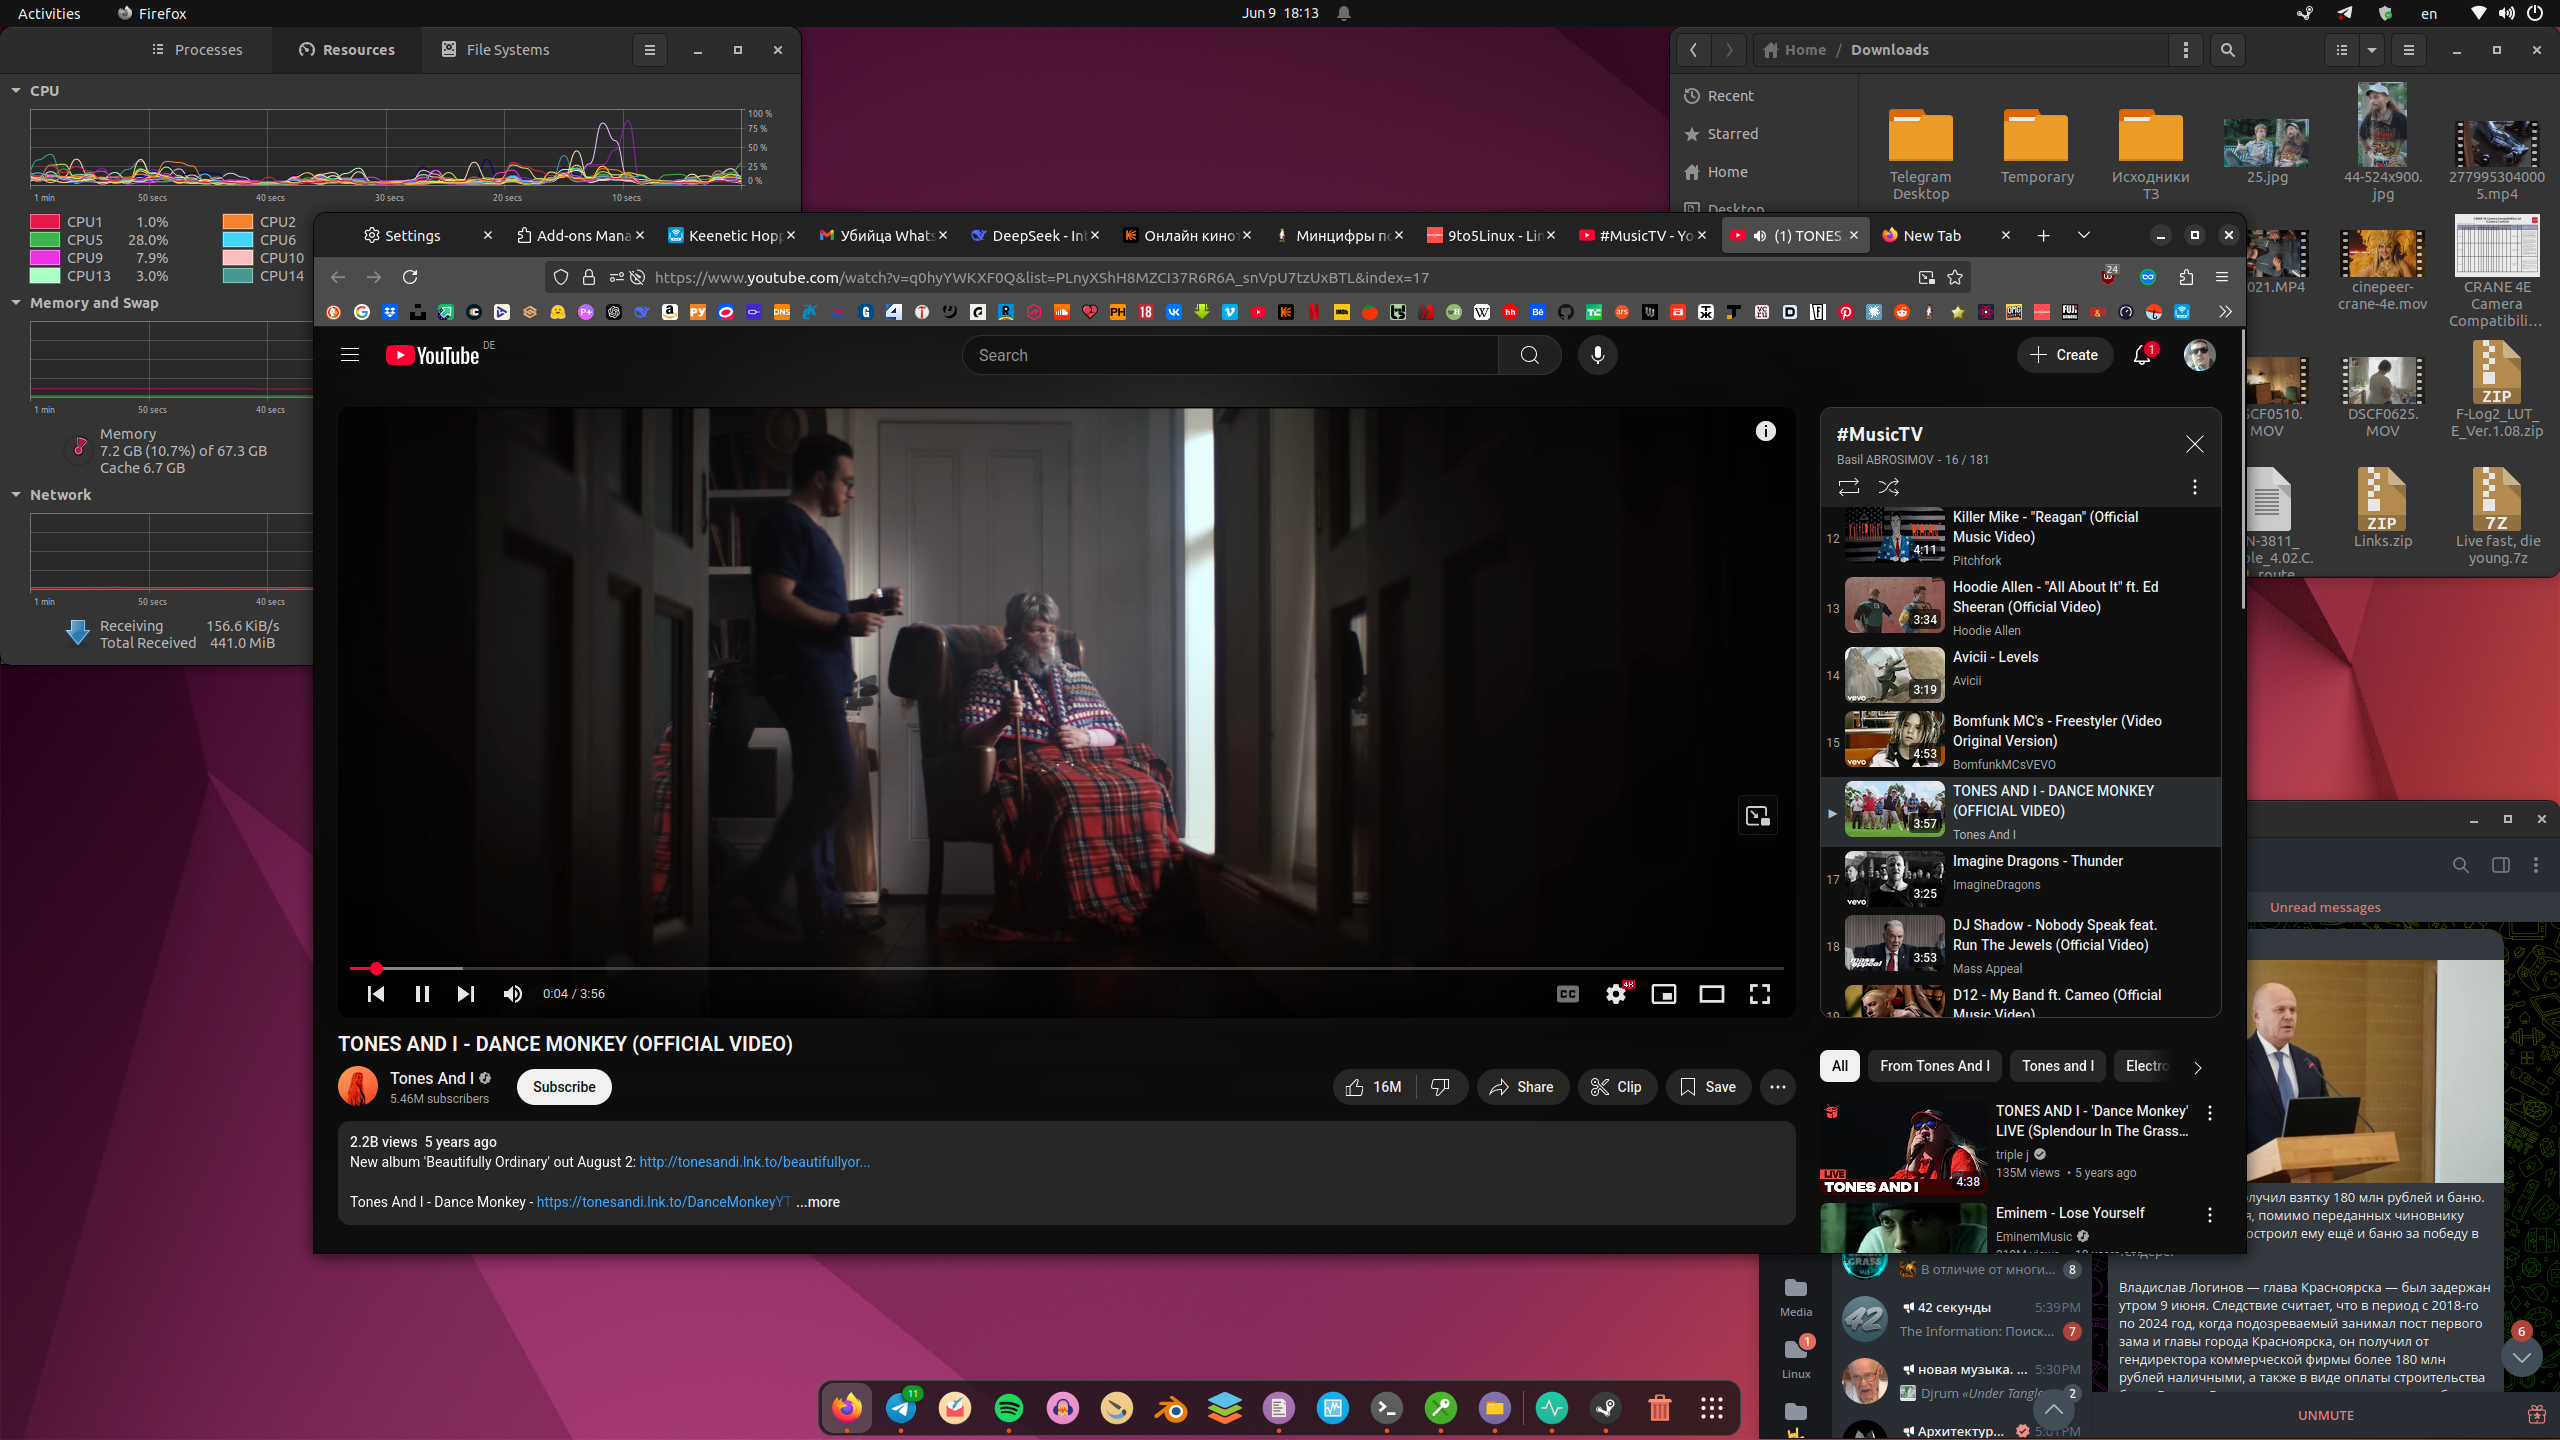This screenshot has height=1440, width=2560.
Task: Open Starred in Files sidebar
Action: coord(1732,133)
